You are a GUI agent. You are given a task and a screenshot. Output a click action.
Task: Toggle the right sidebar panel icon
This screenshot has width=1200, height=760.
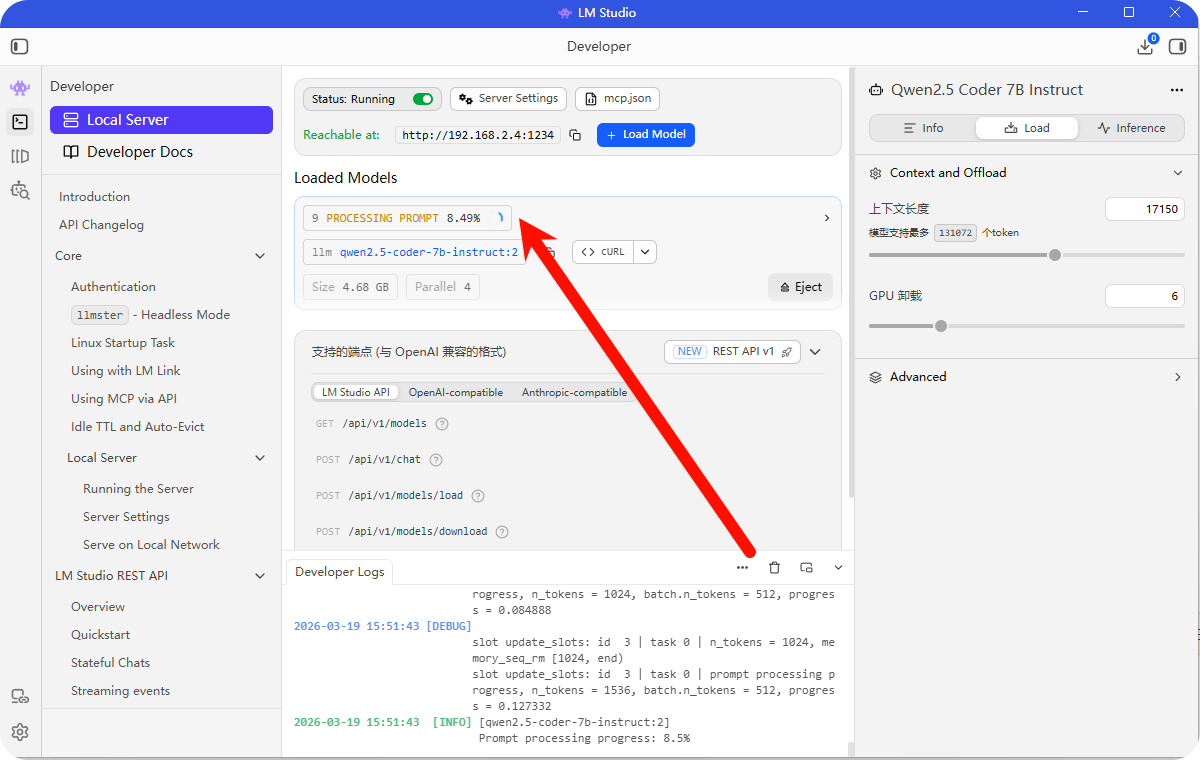coord(1177,46)
